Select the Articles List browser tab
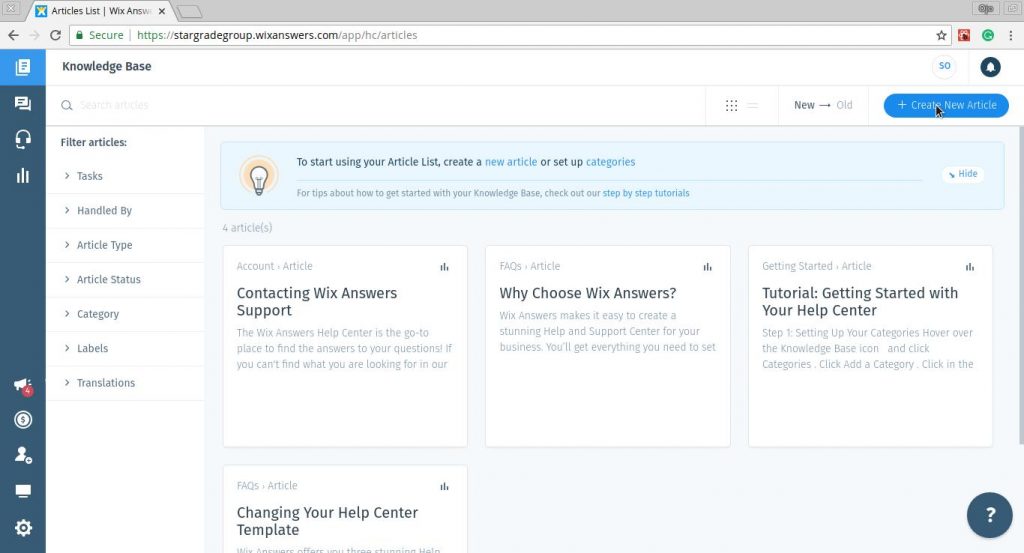This screenshot has width=1024, height=553. 101,11
